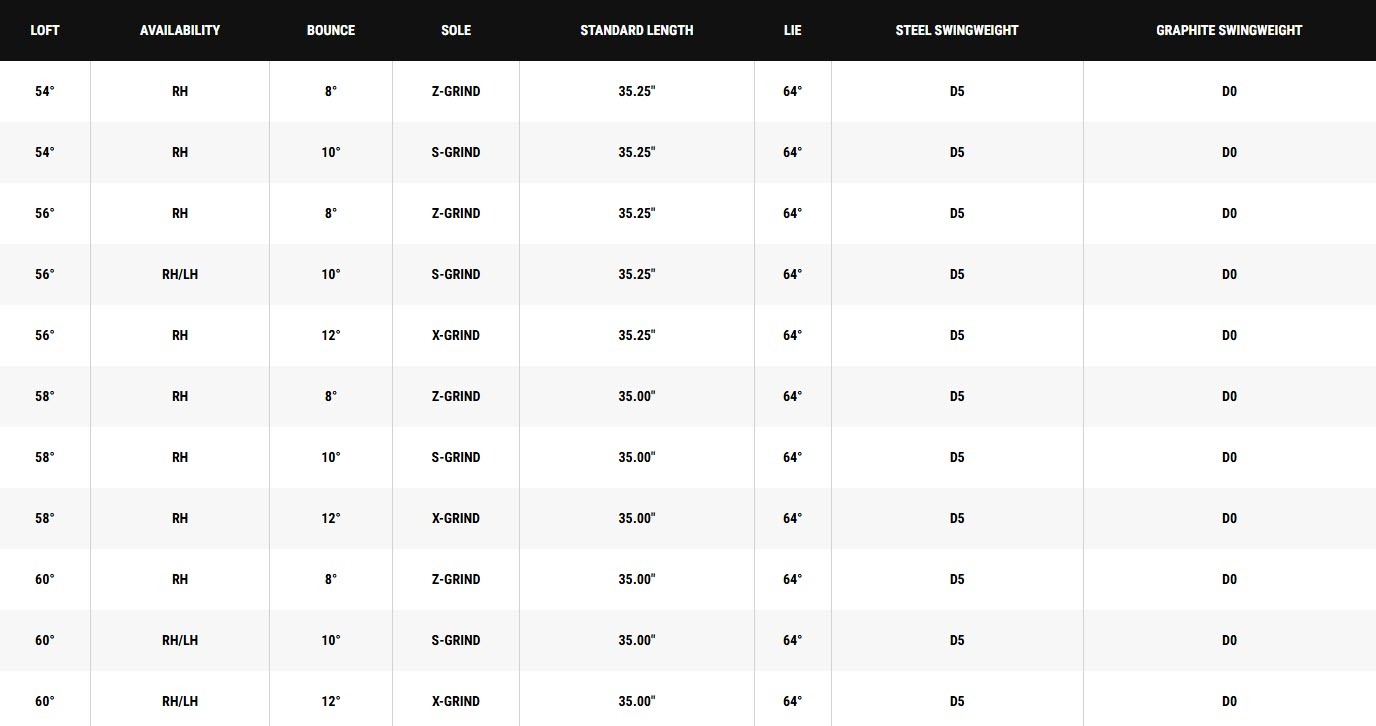Click S-GRIND in the 58° loft row
This screenshot has width=1376, height=726.
[456, 457]
